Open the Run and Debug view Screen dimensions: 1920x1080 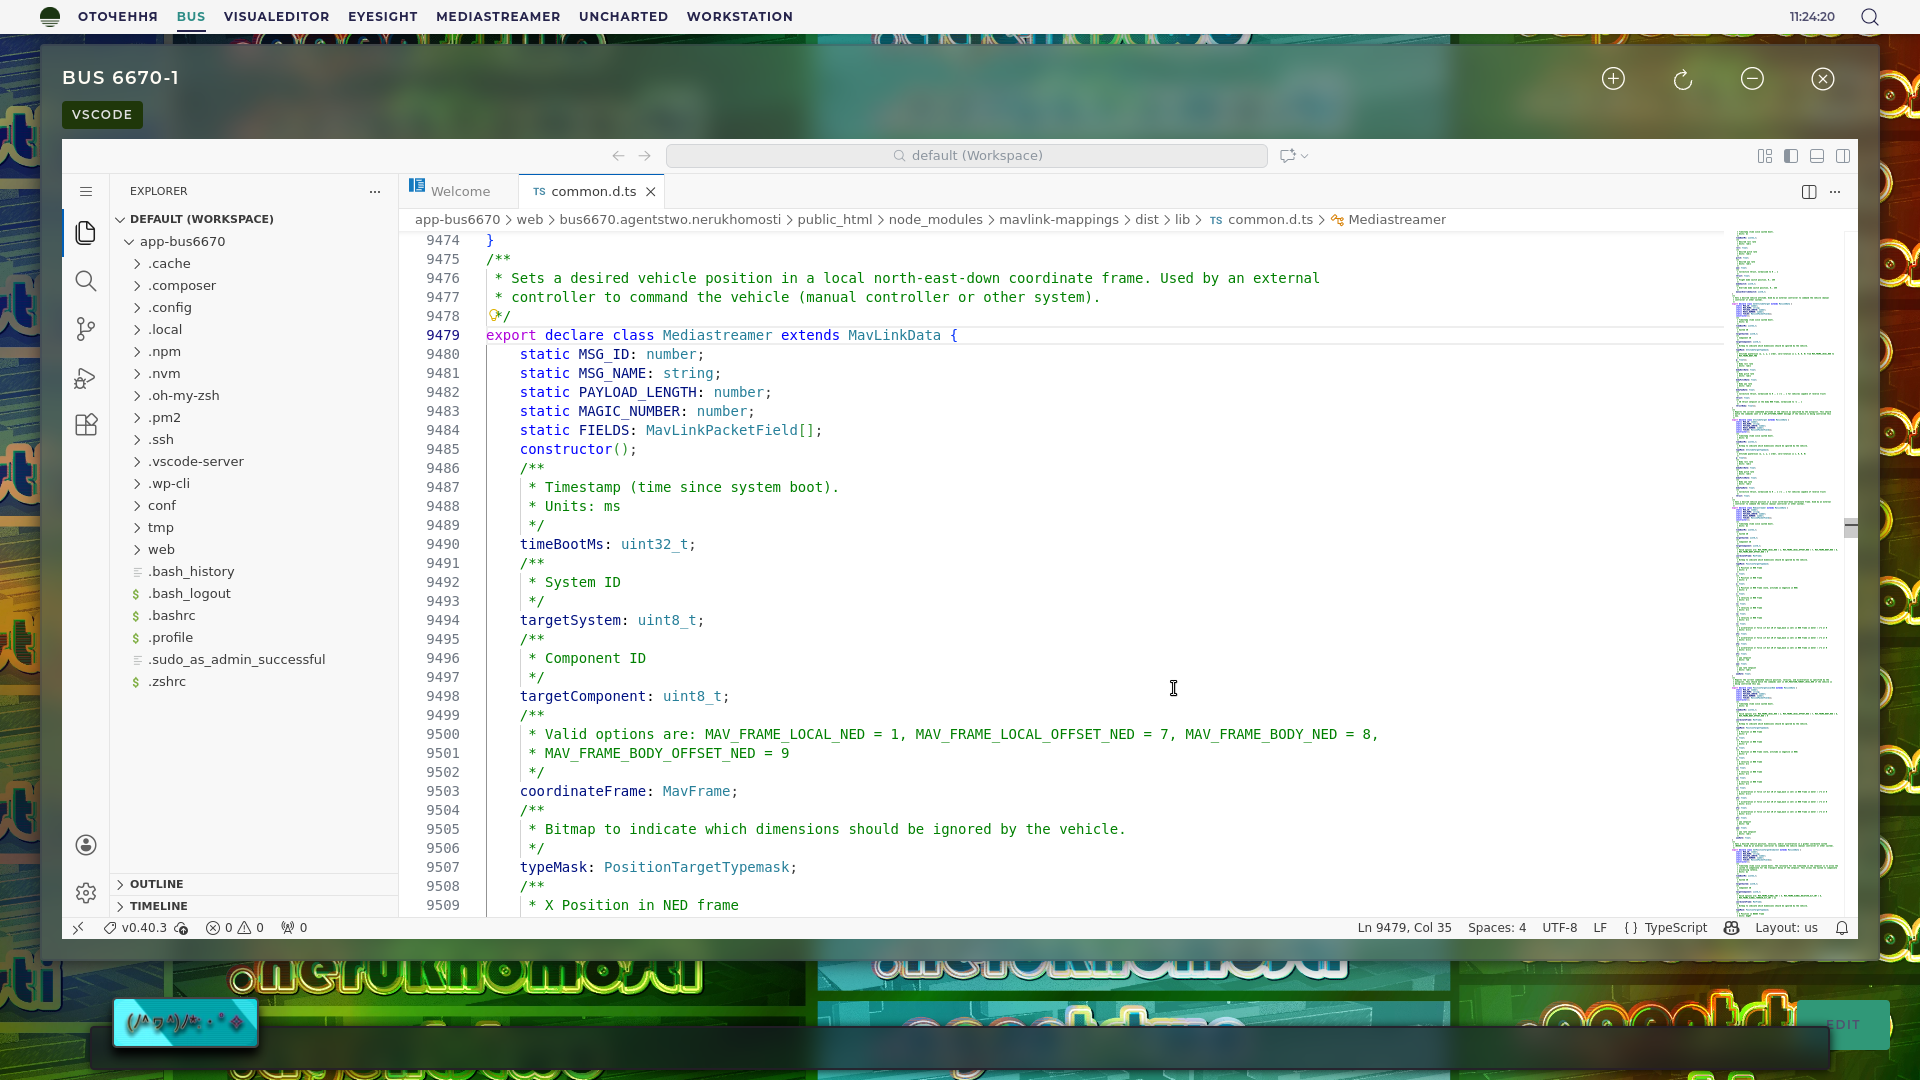coord(86,378)
